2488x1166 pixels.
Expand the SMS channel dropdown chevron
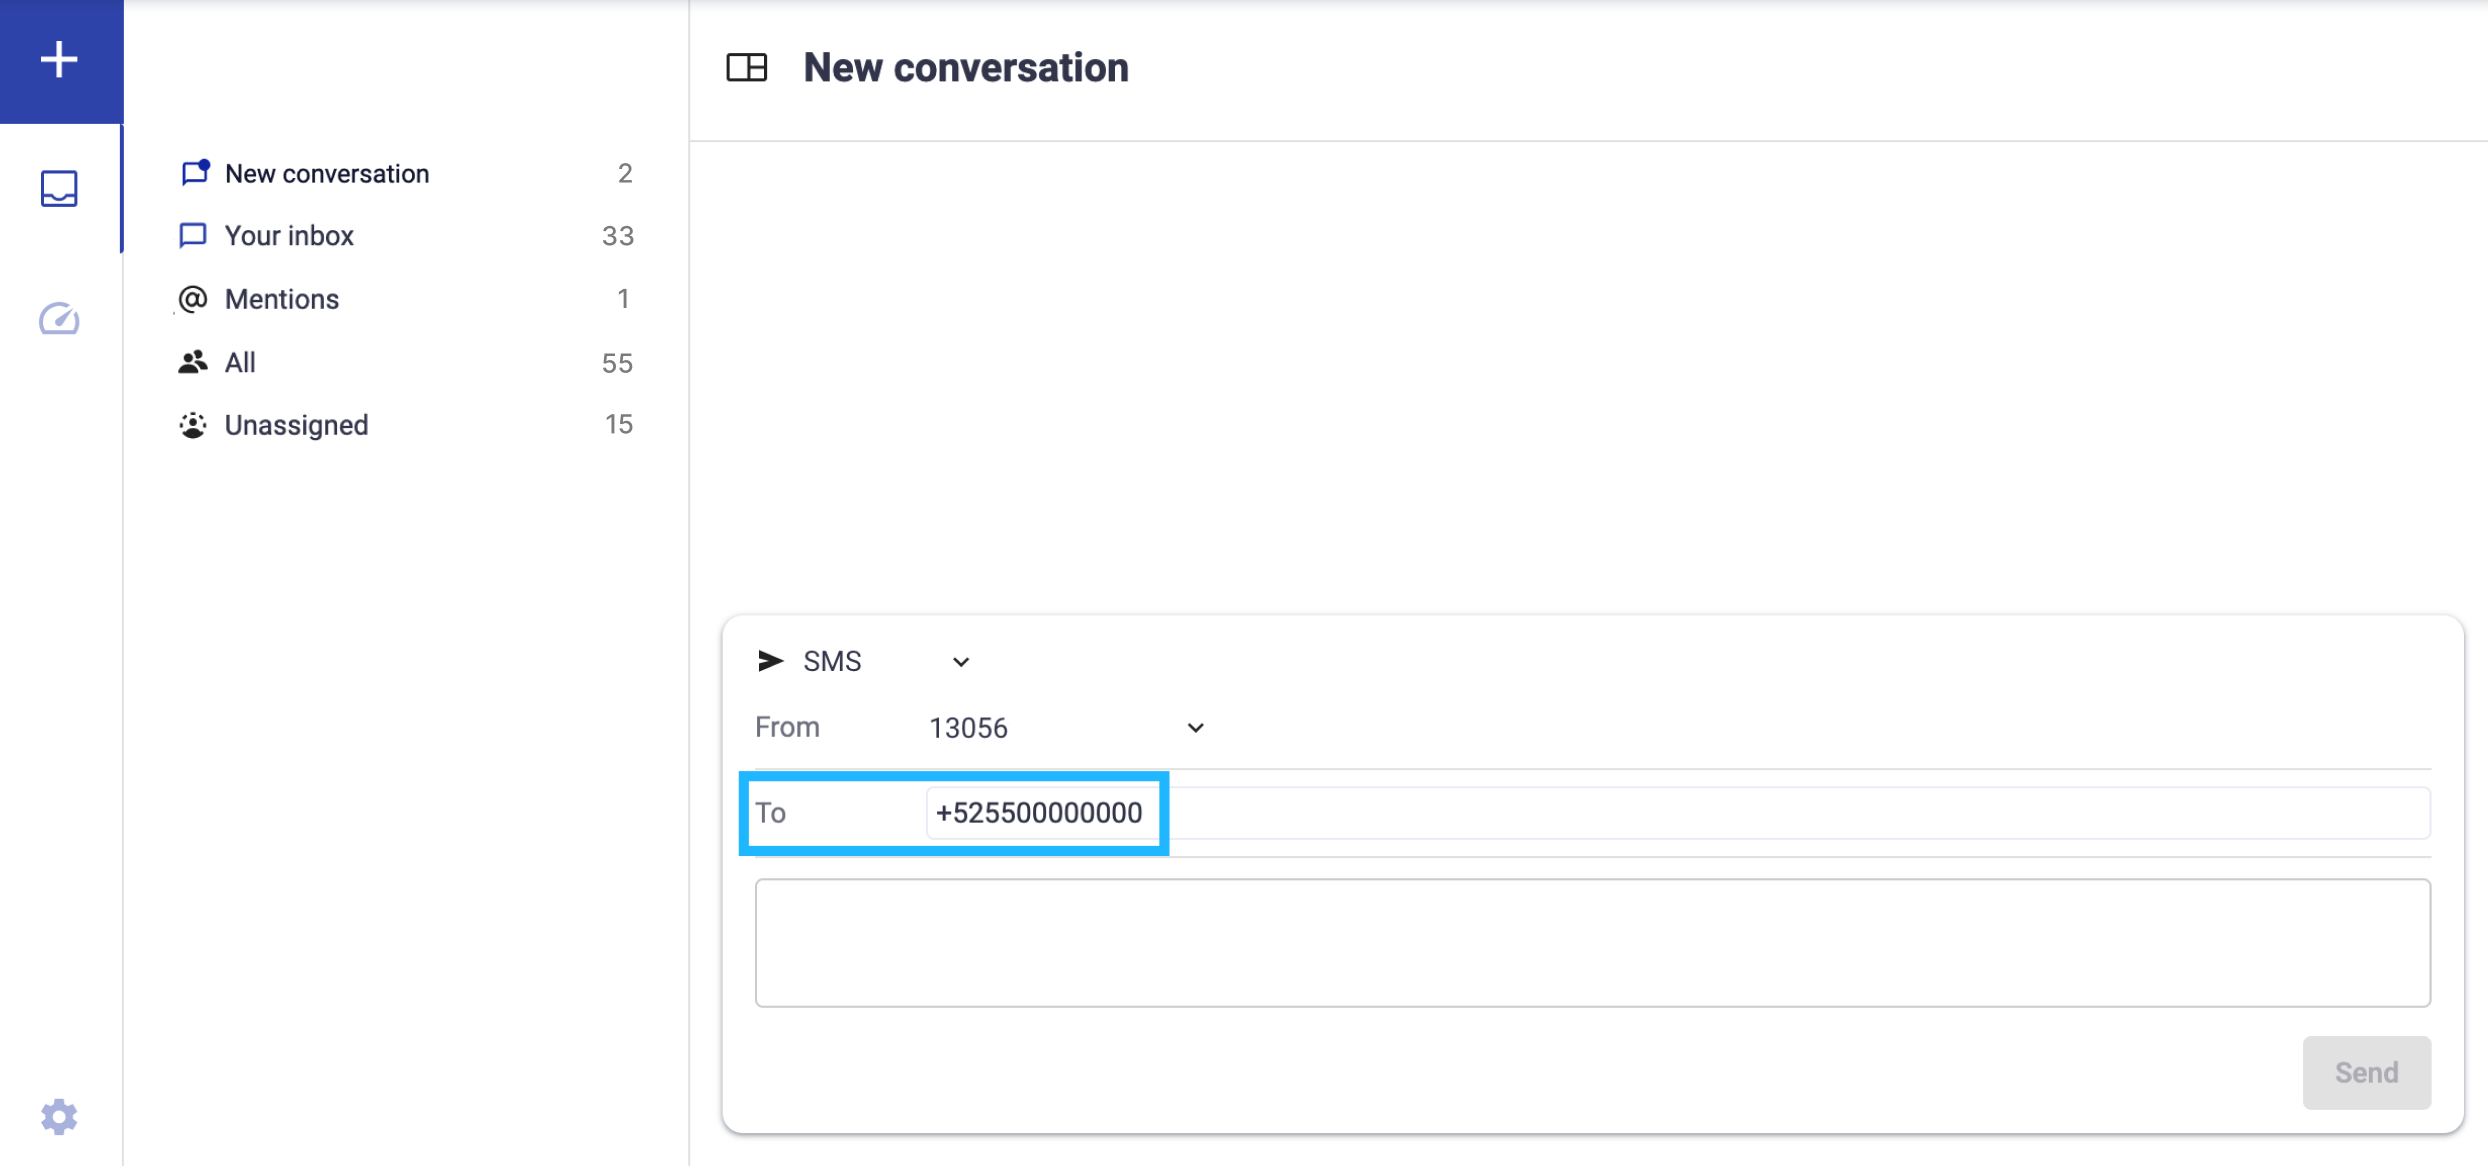pos(960,662)
